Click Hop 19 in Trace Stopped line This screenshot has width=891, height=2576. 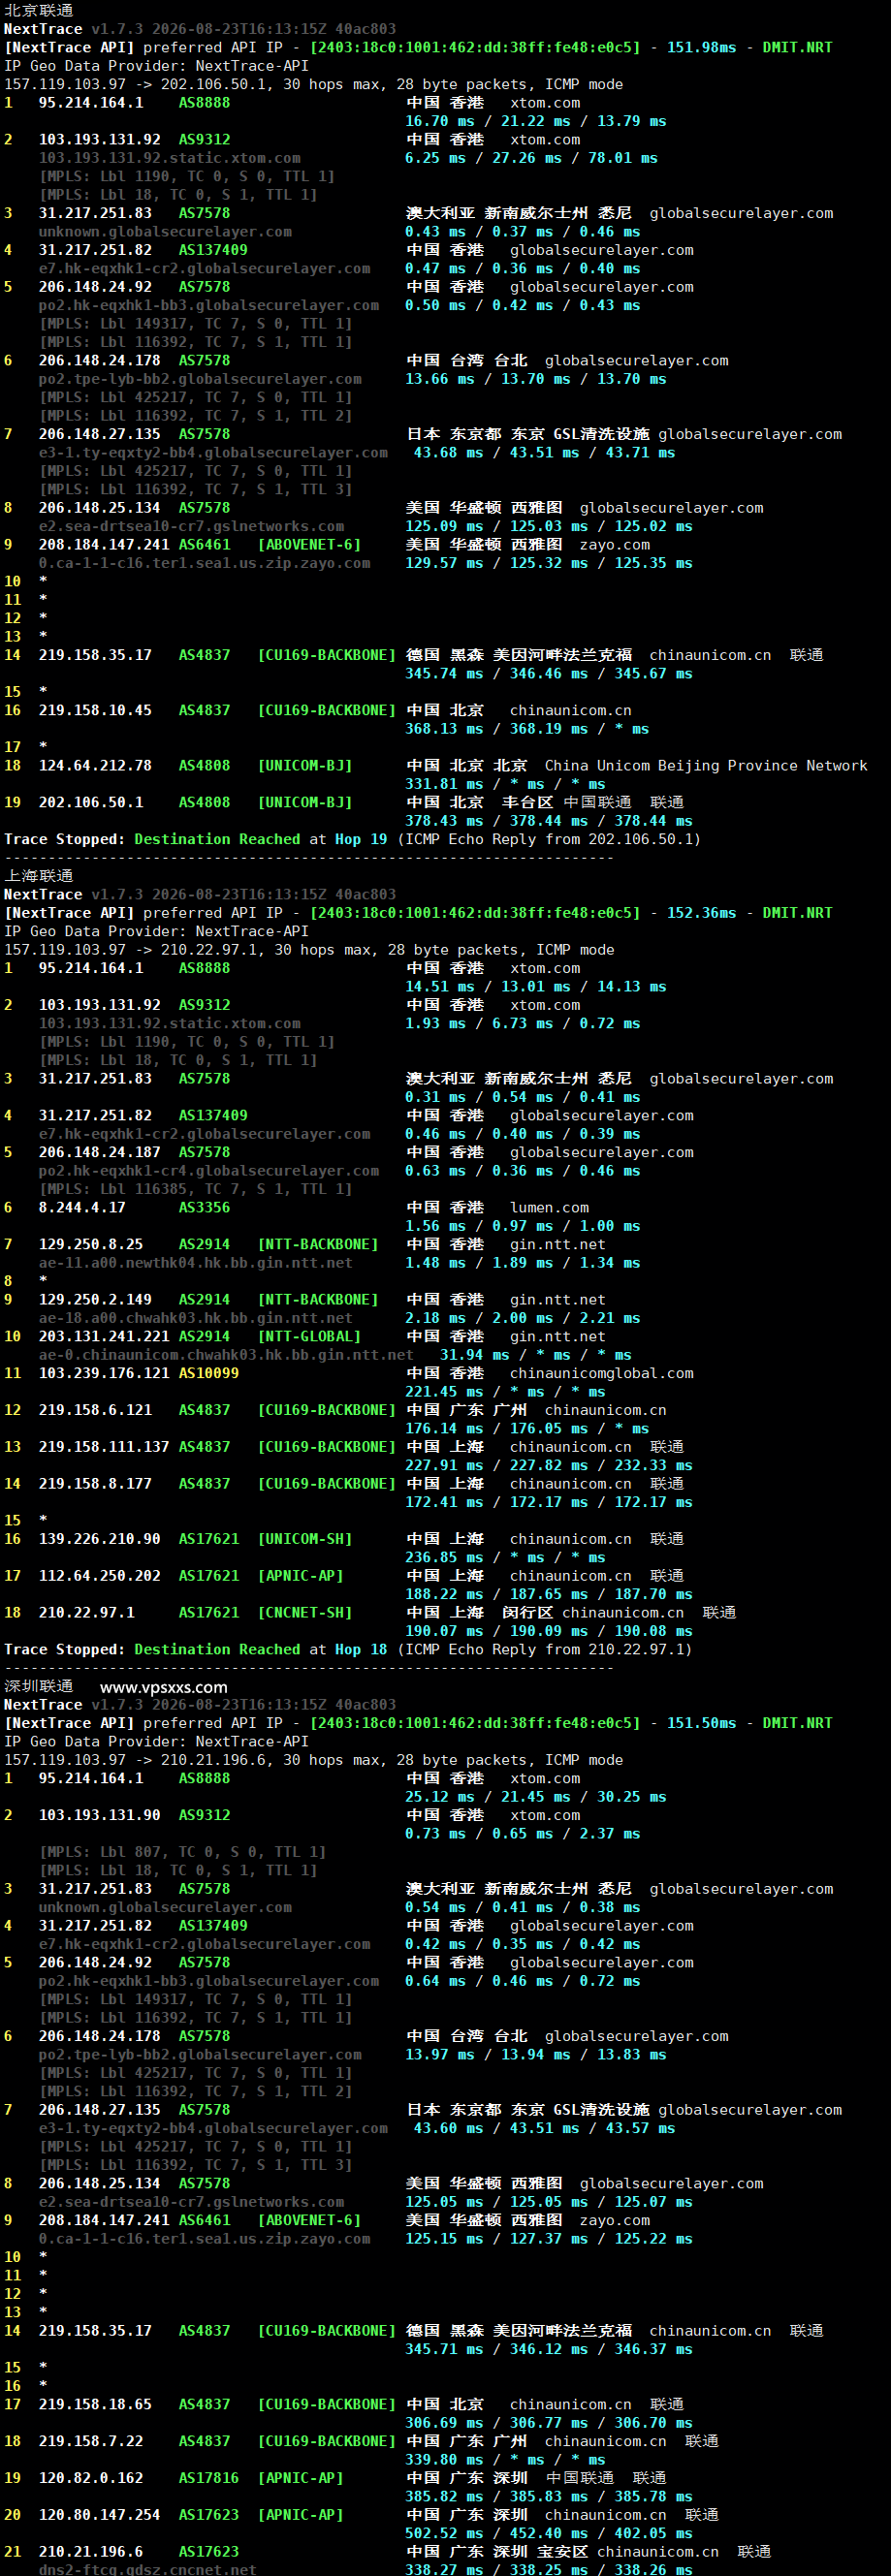361,839
